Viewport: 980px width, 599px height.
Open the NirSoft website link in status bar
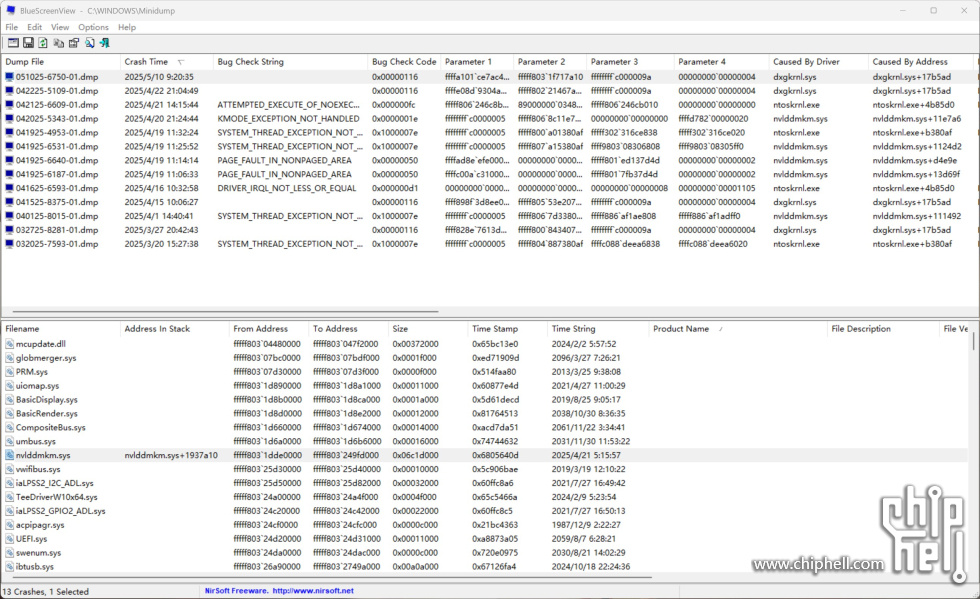coord(312,591)
